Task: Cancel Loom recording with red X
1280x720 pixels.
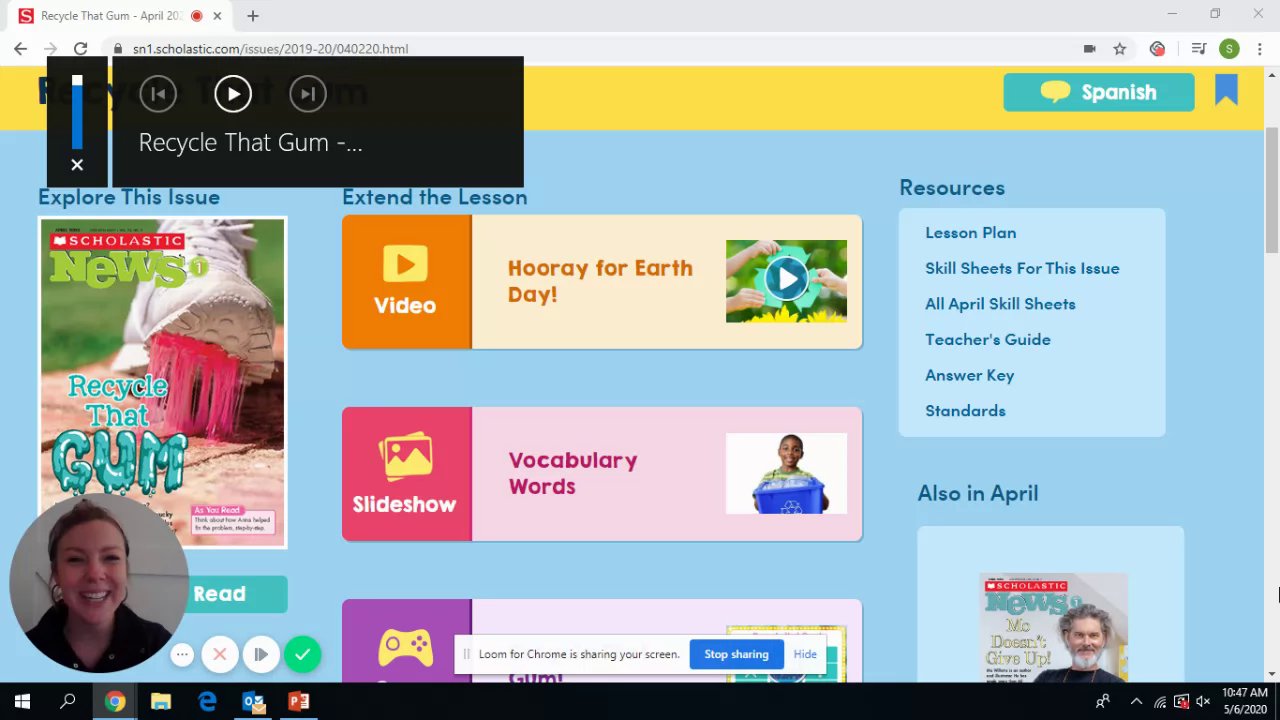Action: (x=220, y=655)
